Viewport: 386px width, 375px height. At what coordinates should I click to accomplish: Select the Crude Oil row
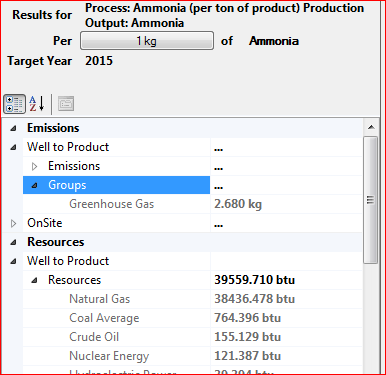click(x=192, y=337)
